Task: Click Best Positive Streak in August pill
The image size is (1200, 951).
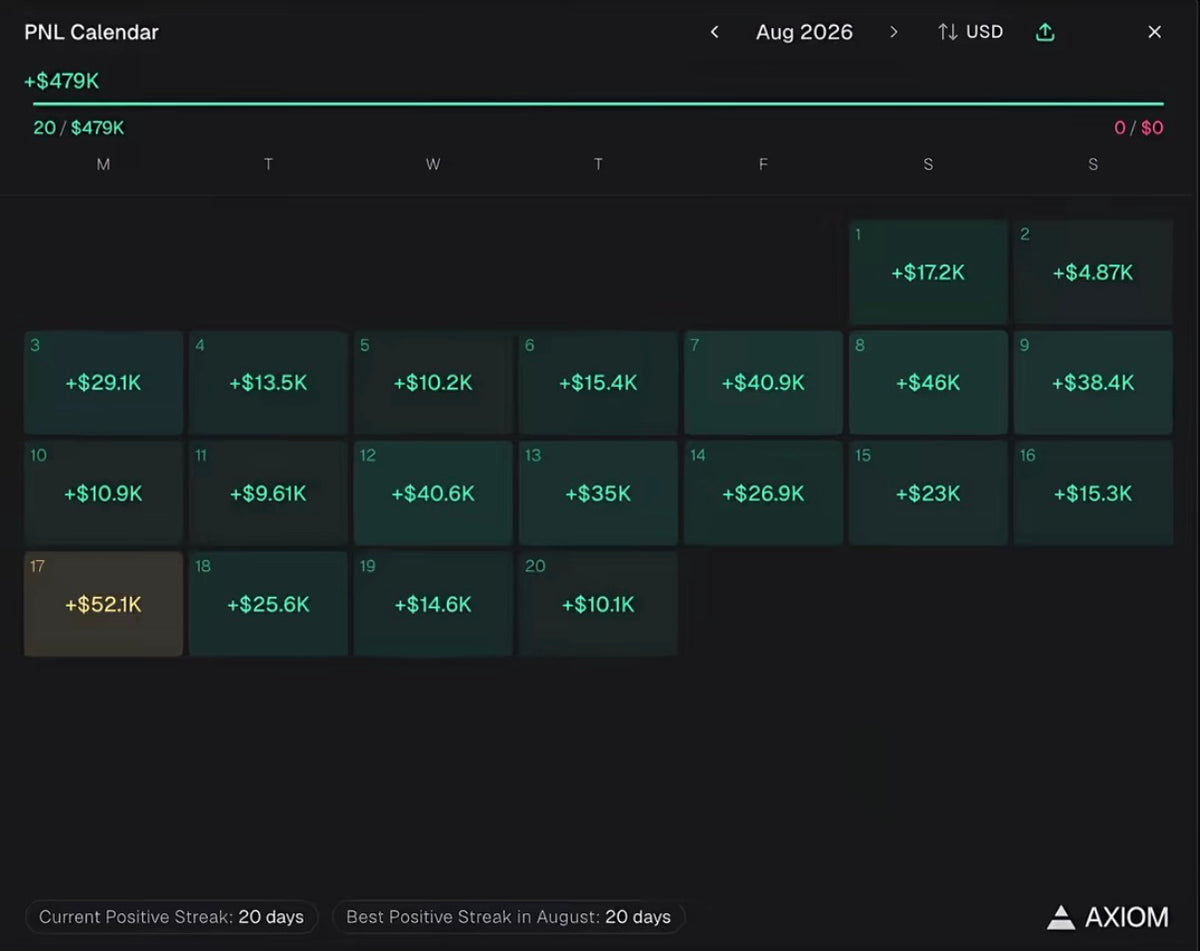Action: click(x=508, y=917)
